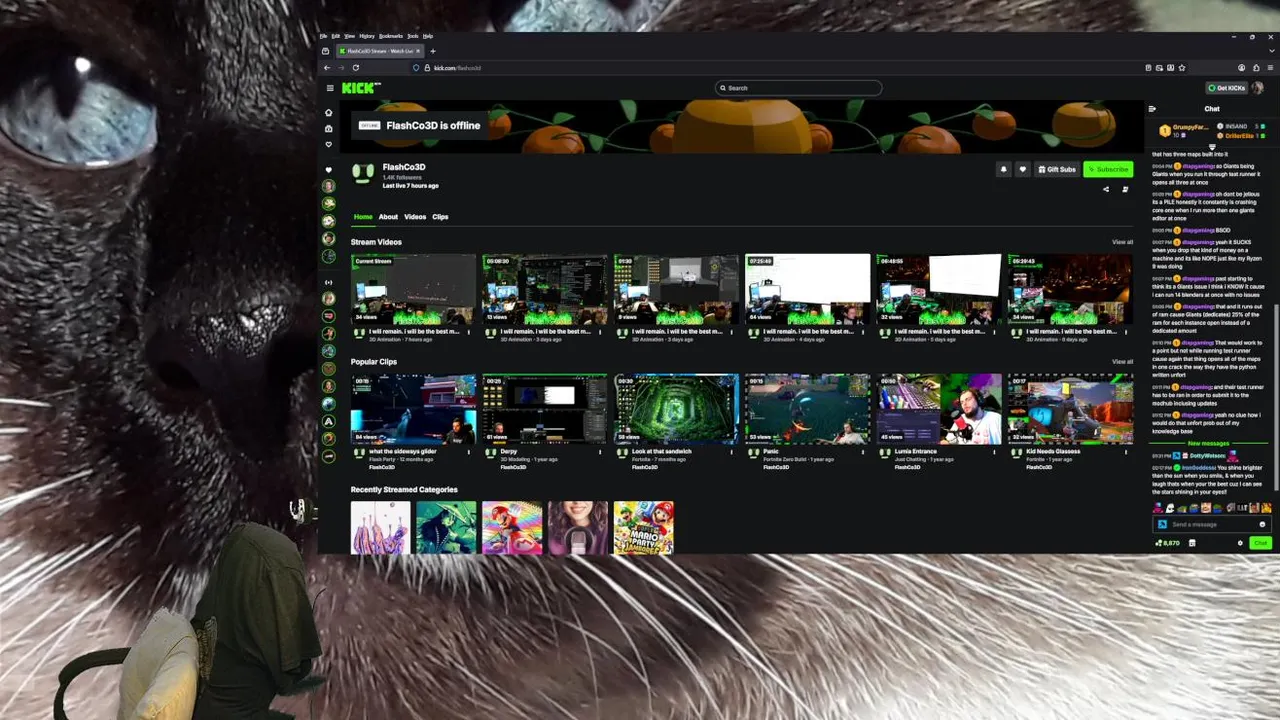The height and width of the screenshot is (720, 1280).
Task: Open the History menu in Firefox
Action: coord(367,36)
